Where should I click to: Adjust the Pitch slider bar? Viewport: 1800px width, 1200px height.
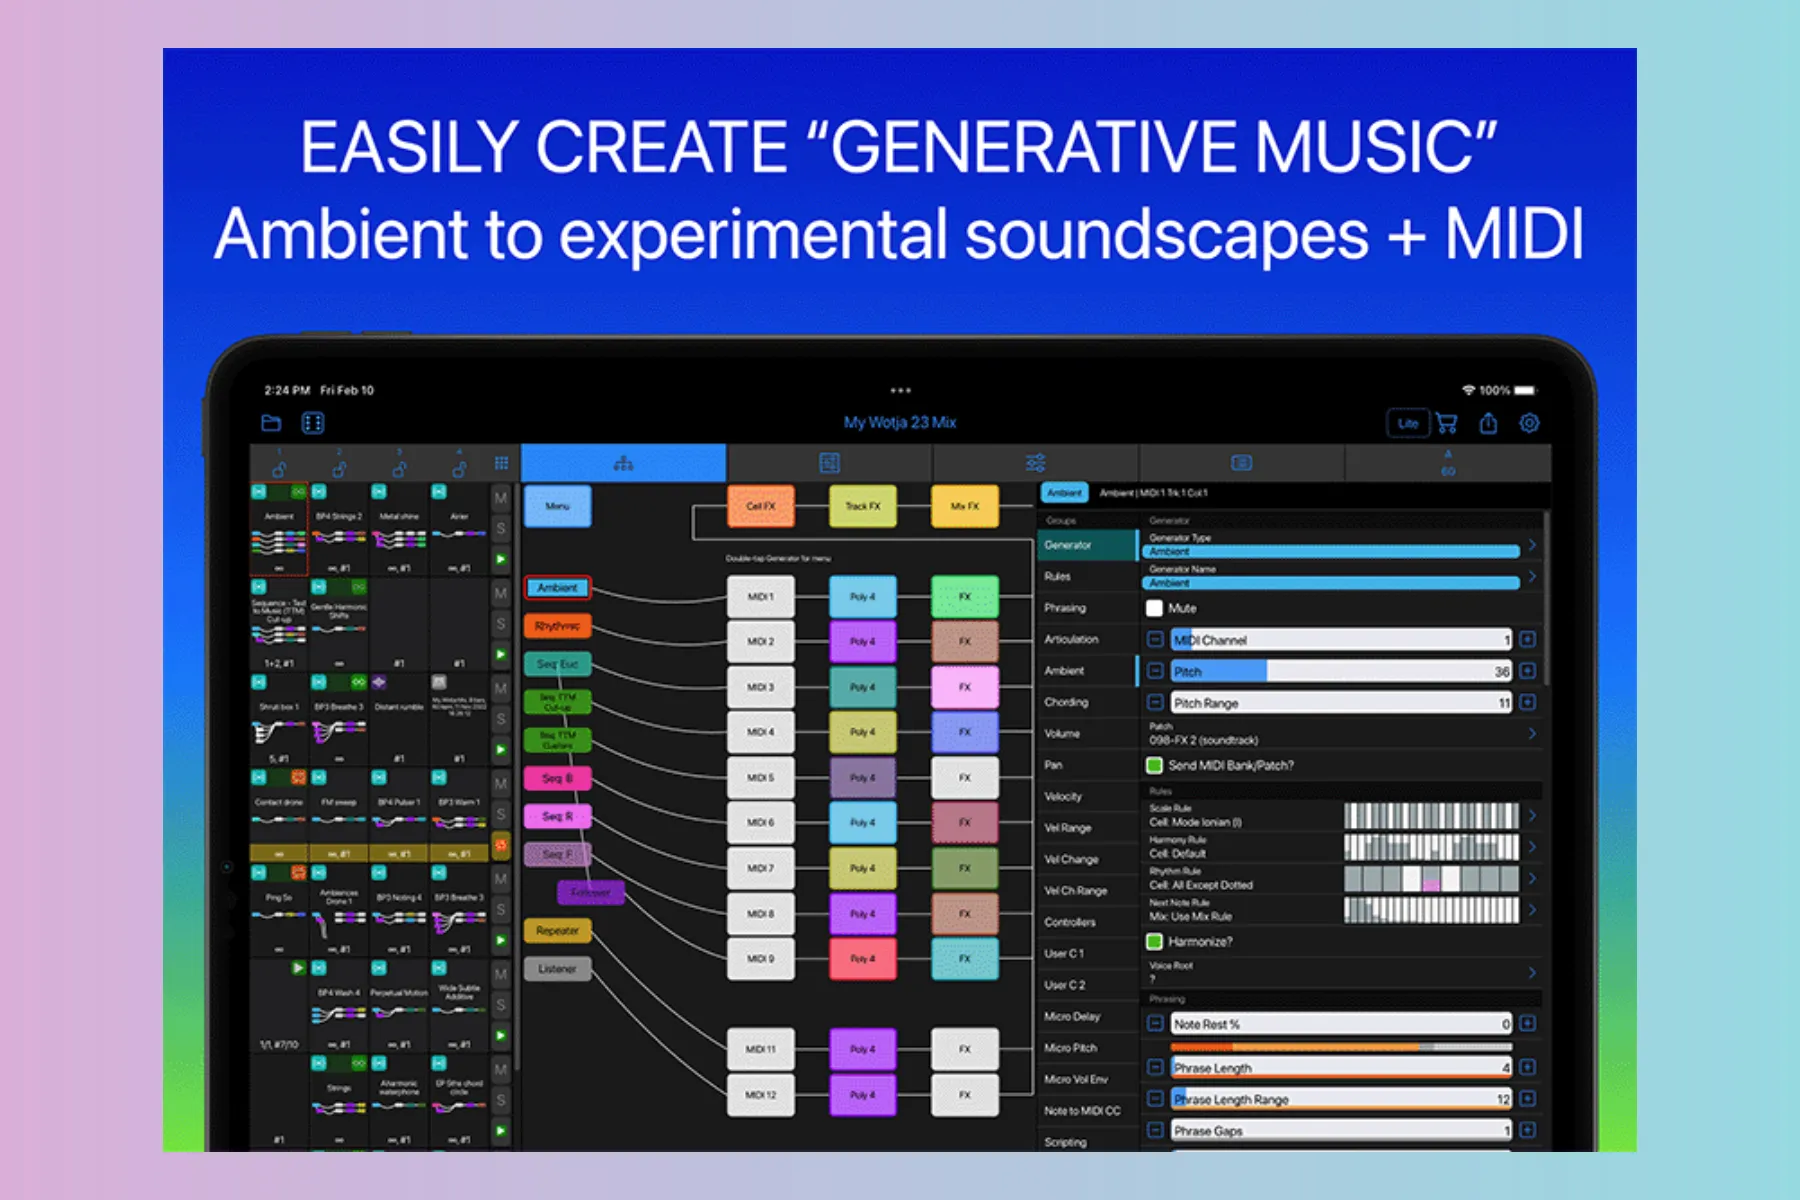(x=1340, y=671)
